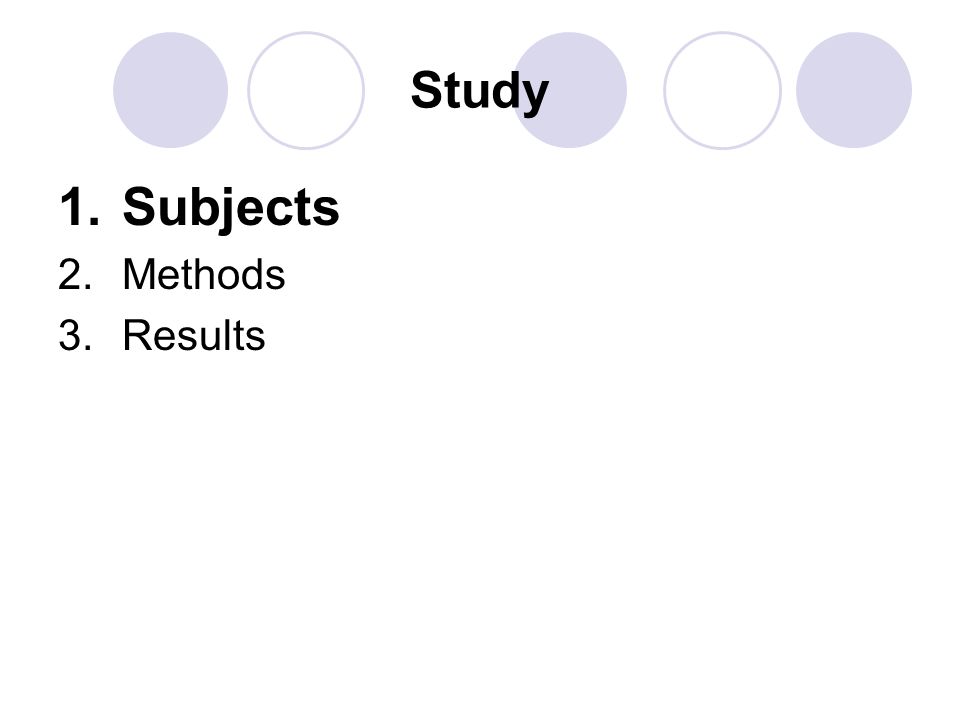
Task: Click the Results list item
Action: [194, 336]
